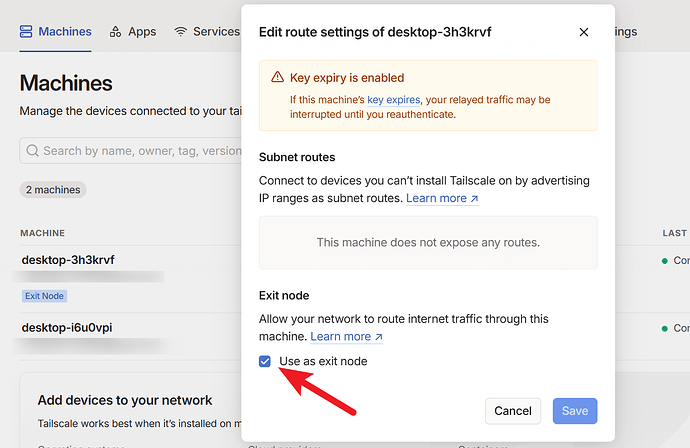
Task: Click the Use as exit node label
Action: click(x=323, y=361)
